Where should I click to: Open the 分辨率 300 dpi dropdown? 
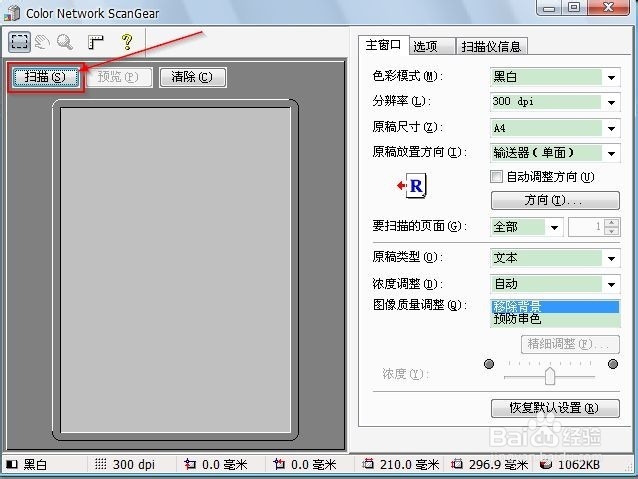coord(611,103)
